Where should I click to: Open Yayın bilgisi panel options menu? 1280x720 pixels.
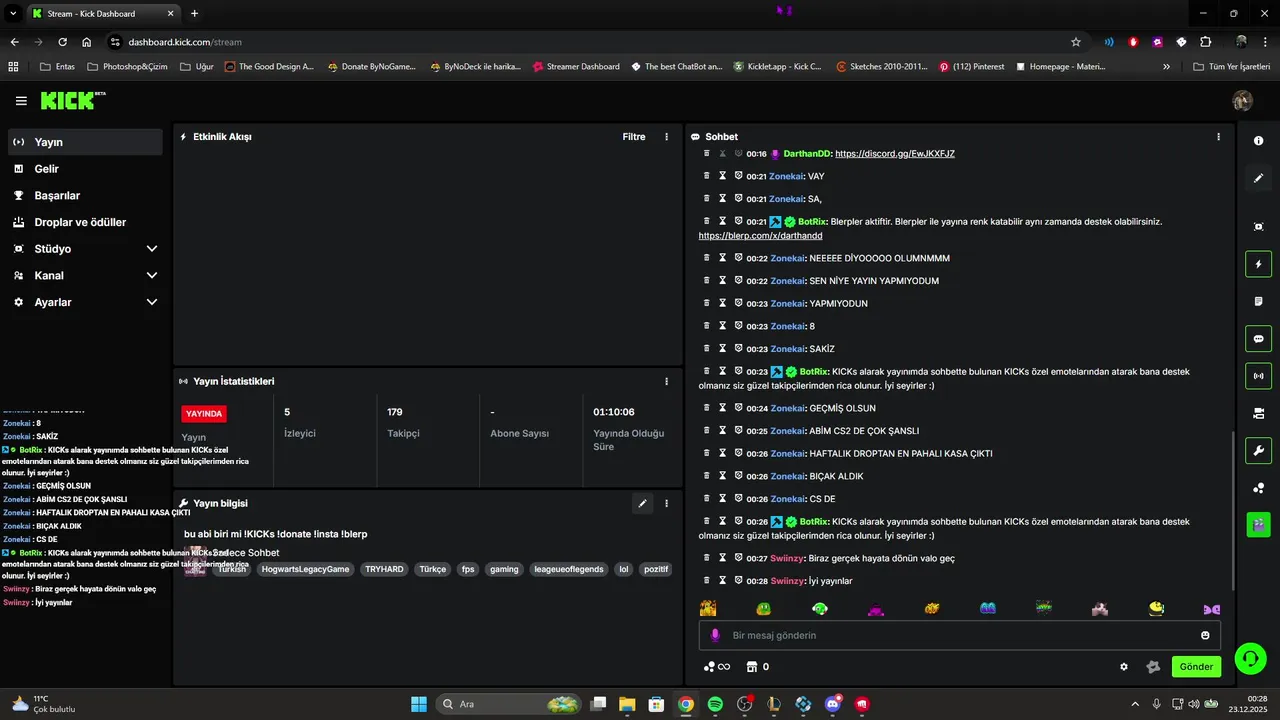click(667, 503)
